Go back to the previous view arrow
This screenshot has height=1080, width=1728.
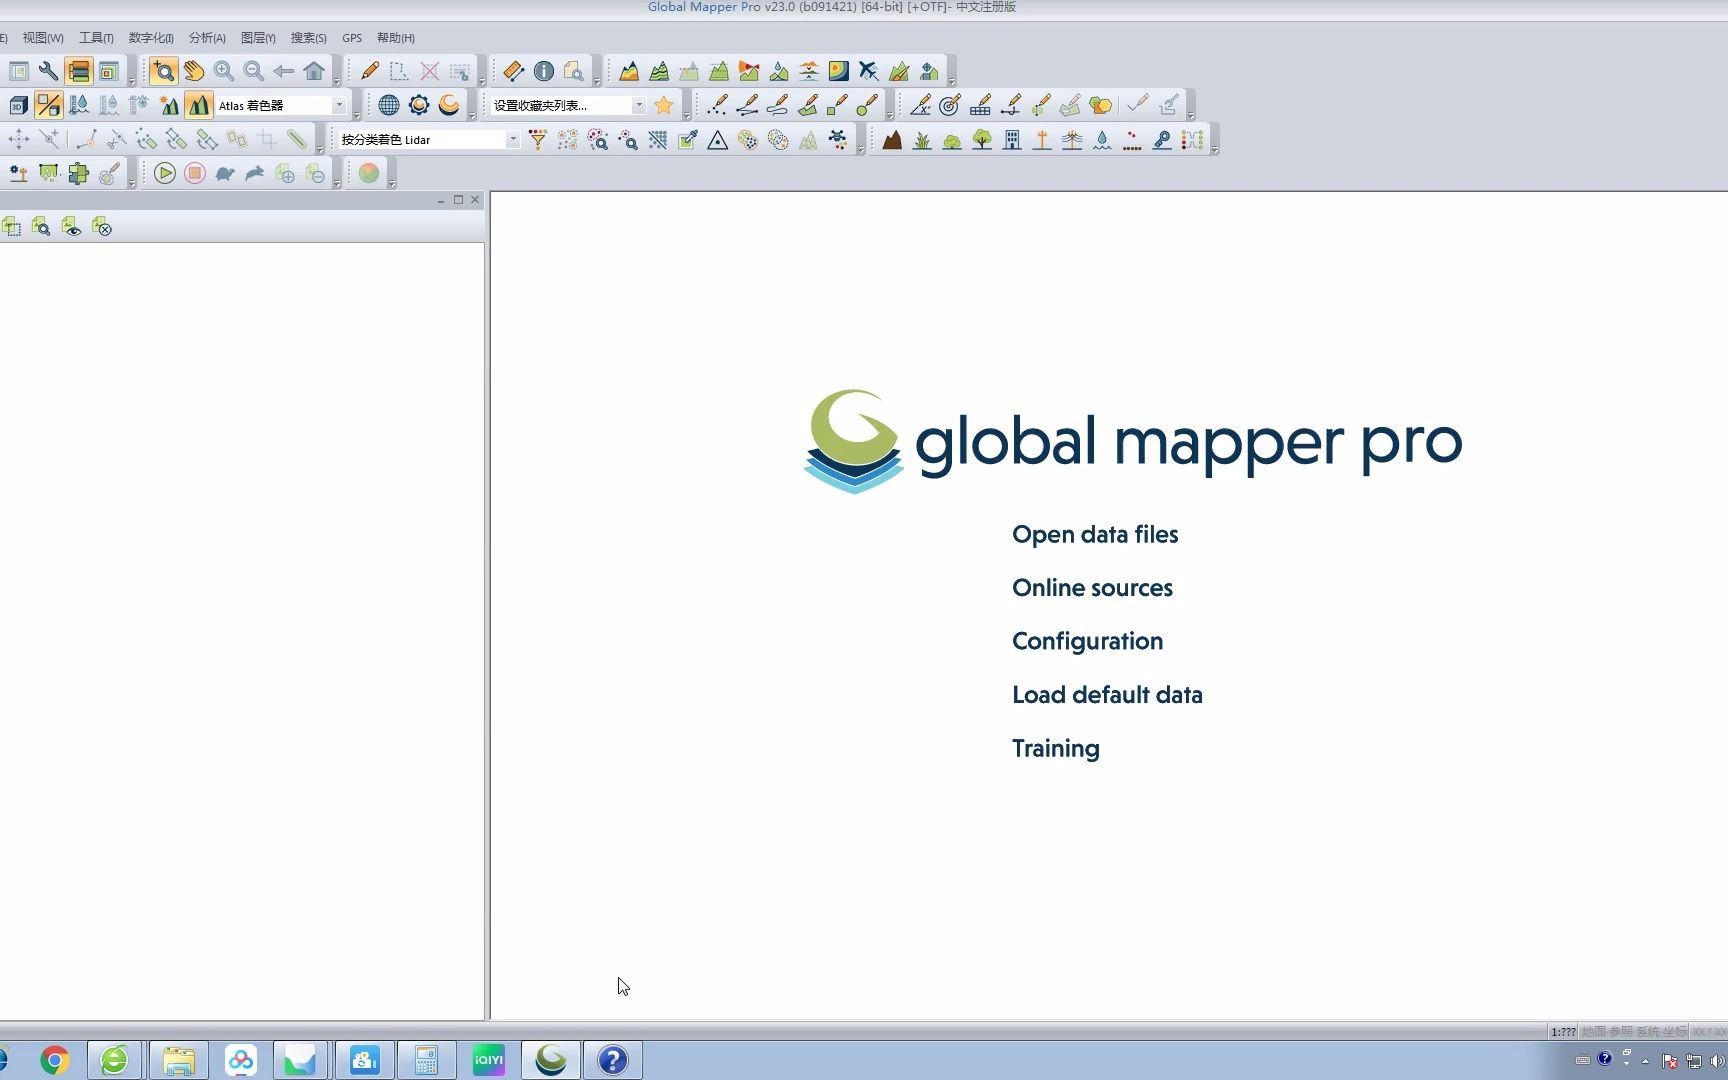[284, 71]
